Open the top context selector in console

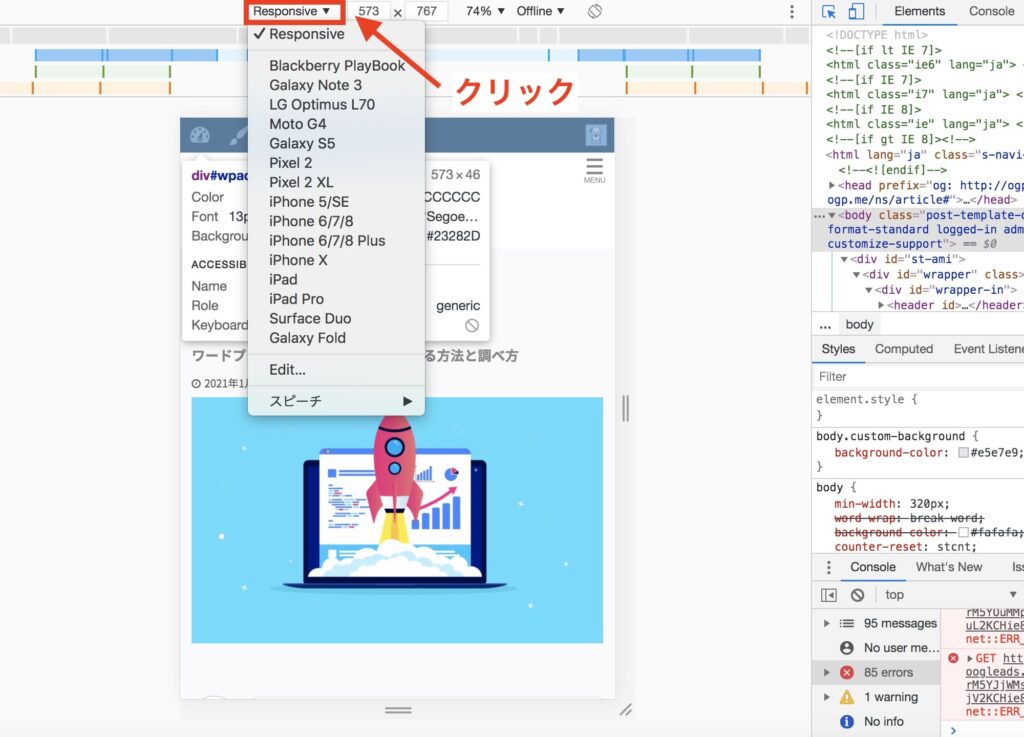(951, 595)
